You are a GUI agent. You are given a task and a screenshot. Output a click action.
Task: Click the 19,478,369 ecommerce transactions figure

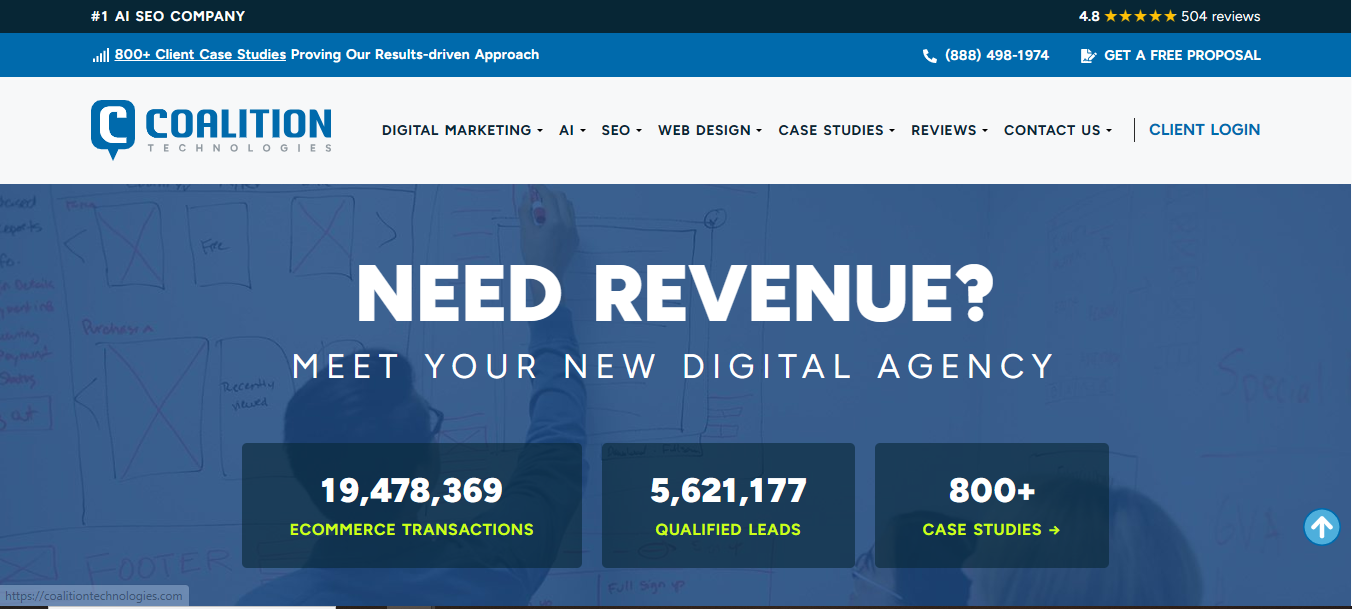[411, 491]
